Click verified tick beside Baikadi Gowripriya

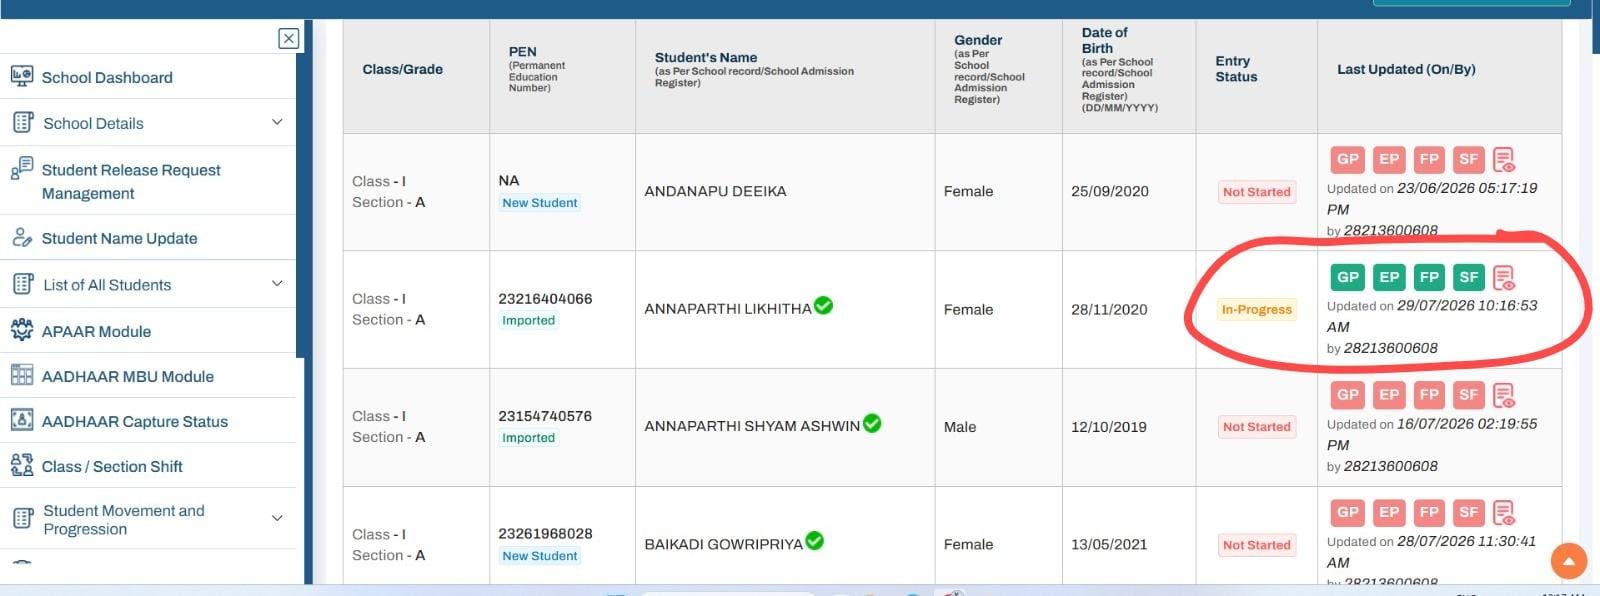(815, 541)
